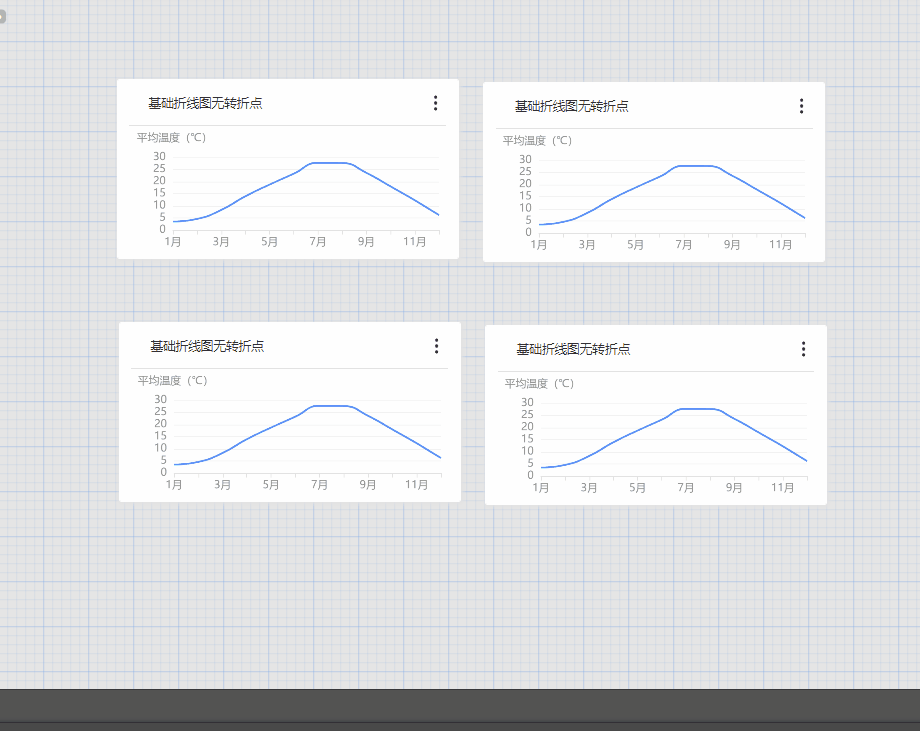Select the bottom-right card title 基础折线图无转折点
The height and width of the screenshot is (731, 920).
[x=573, y=349]
